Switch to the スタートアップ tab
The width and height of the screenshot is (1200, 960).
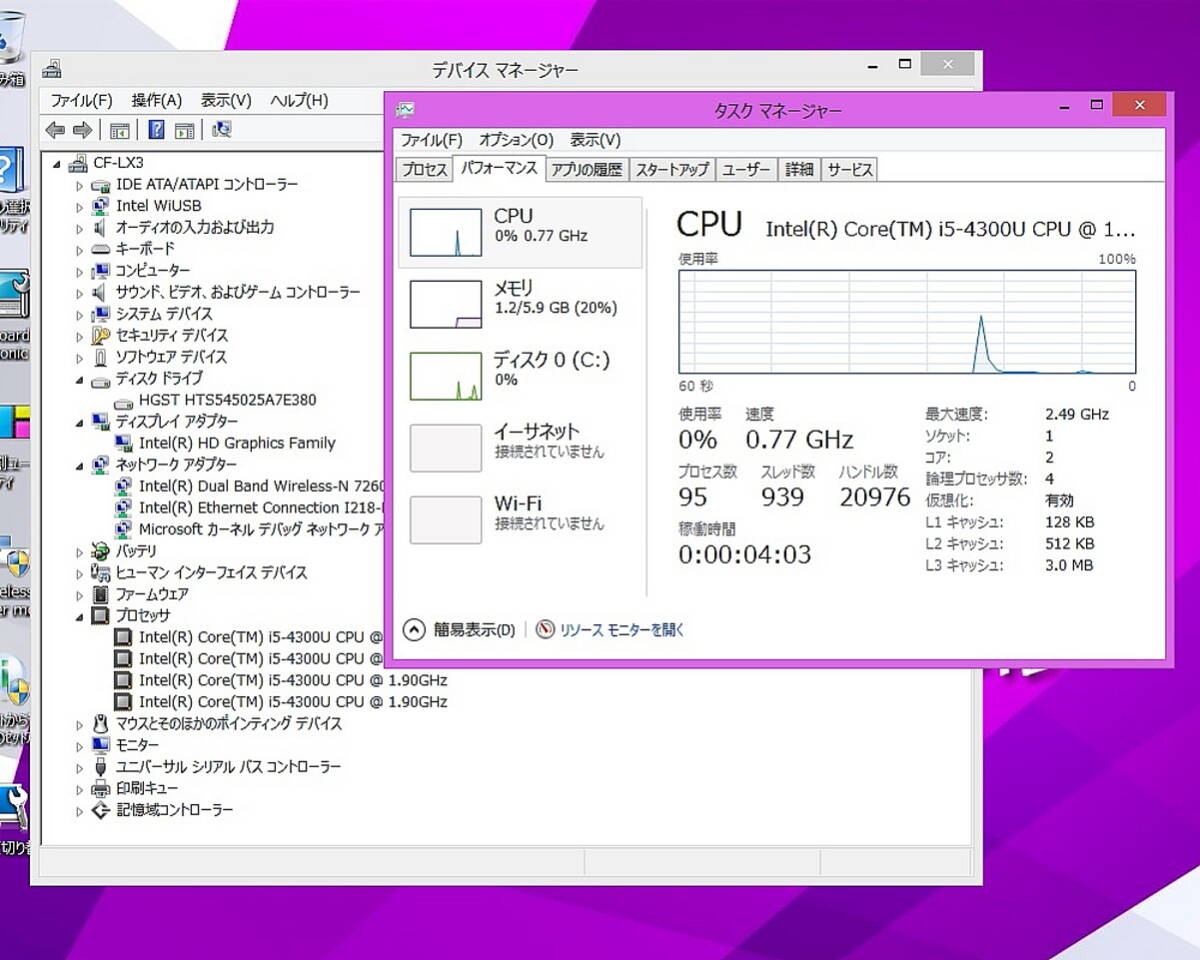tap(672, 170)
